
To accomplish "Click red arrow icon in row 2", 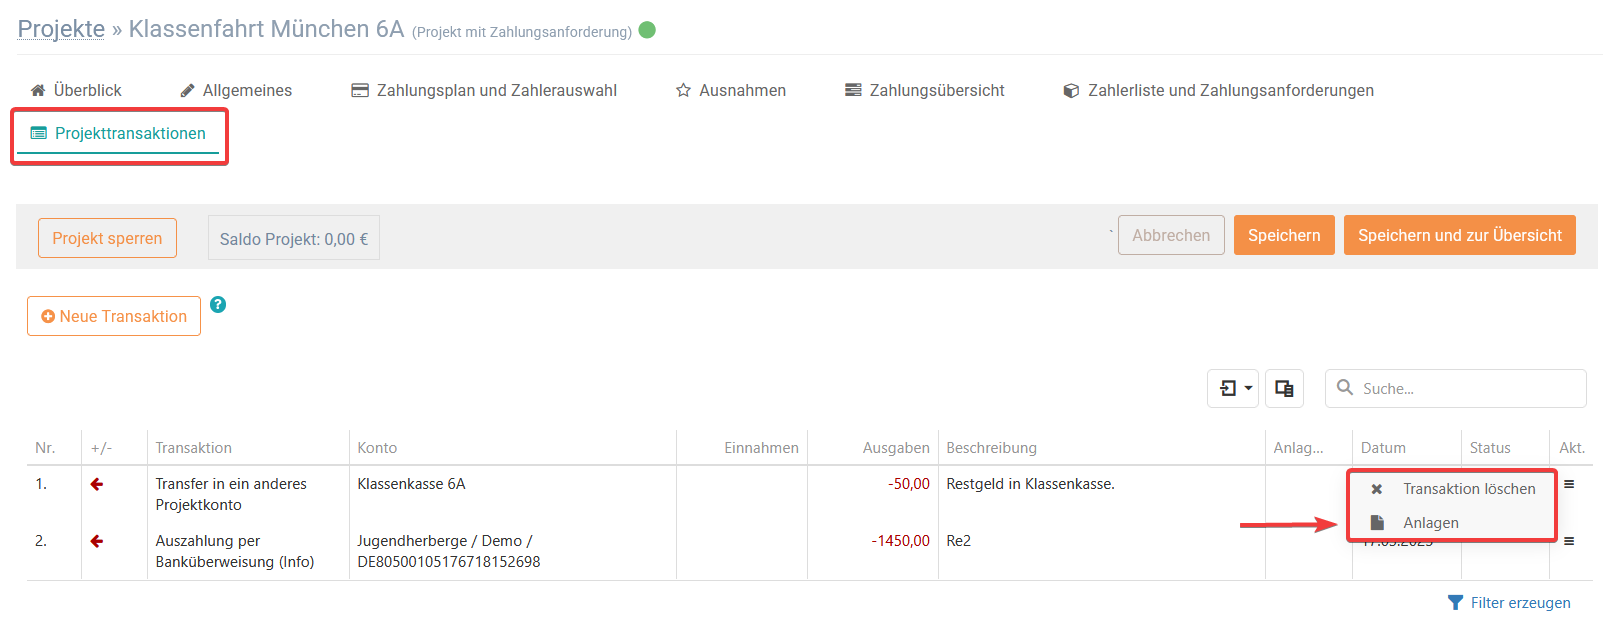I will [x=97, y=541].
